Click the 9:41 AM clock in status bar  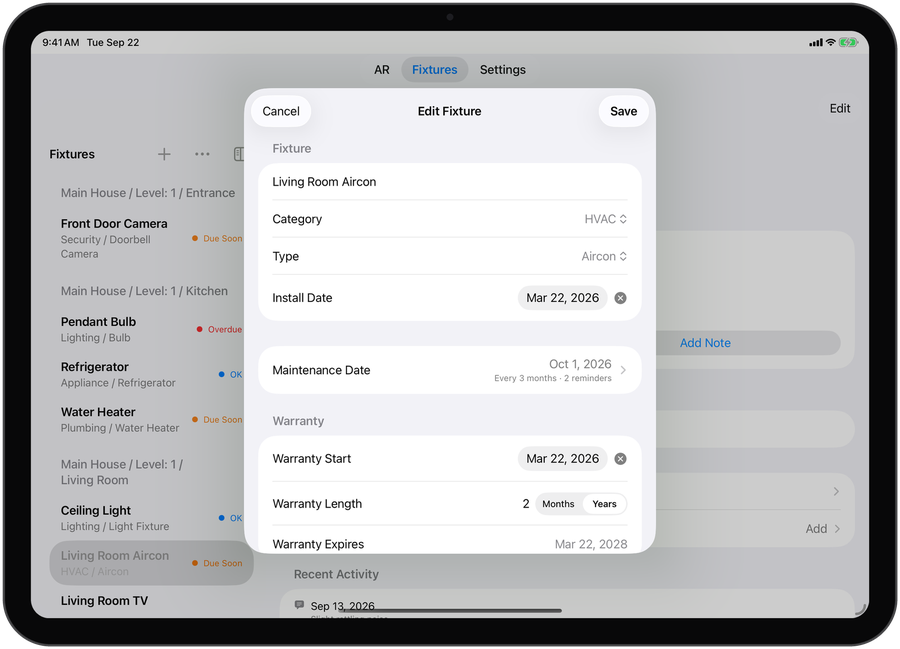coord(61,42)
